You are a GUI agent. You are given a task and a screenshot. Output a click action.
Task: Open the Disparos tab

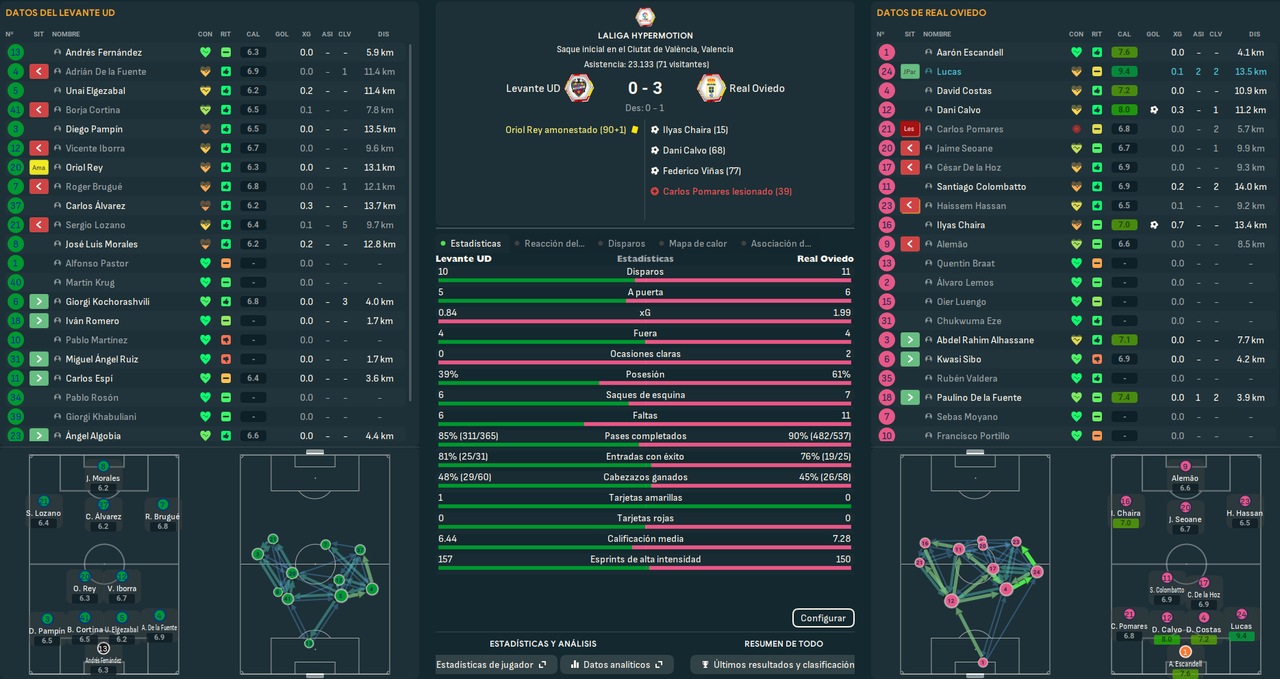tap(622, 243)
